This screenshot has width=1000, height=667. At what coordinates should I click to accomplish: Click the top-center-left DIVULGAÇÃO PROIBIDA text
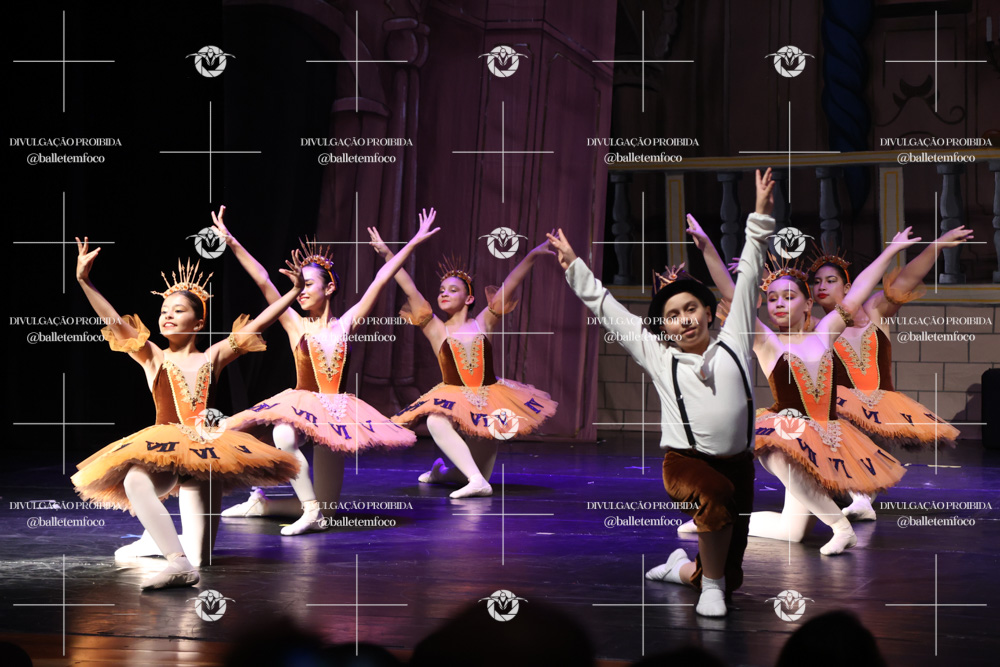pyautogui.click(x=357, y=142)
